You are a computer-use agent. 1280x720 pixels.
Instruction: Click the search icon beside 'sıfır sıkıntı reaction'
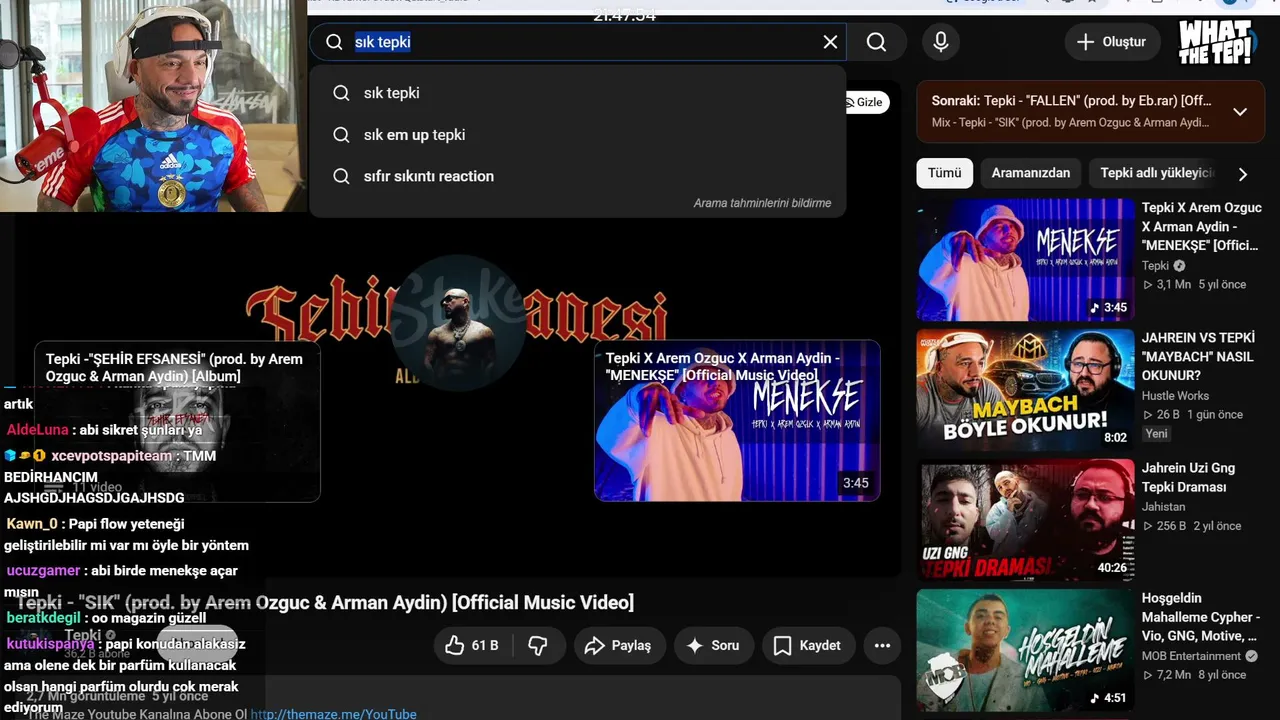click(341, 176)
